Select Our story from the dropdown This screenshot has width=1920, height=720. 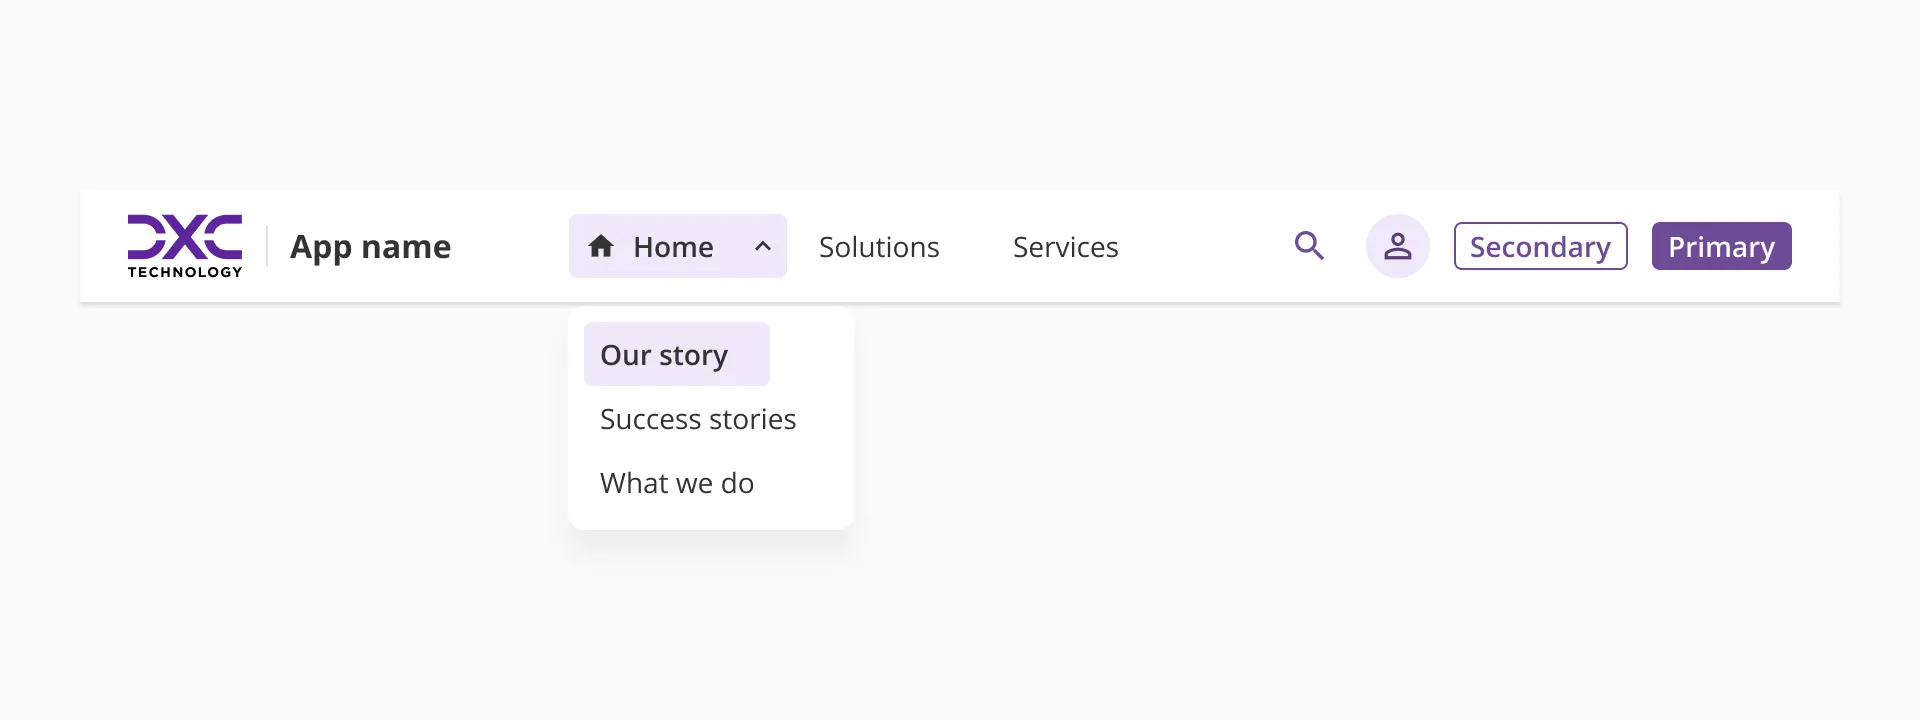click(663, 354)
